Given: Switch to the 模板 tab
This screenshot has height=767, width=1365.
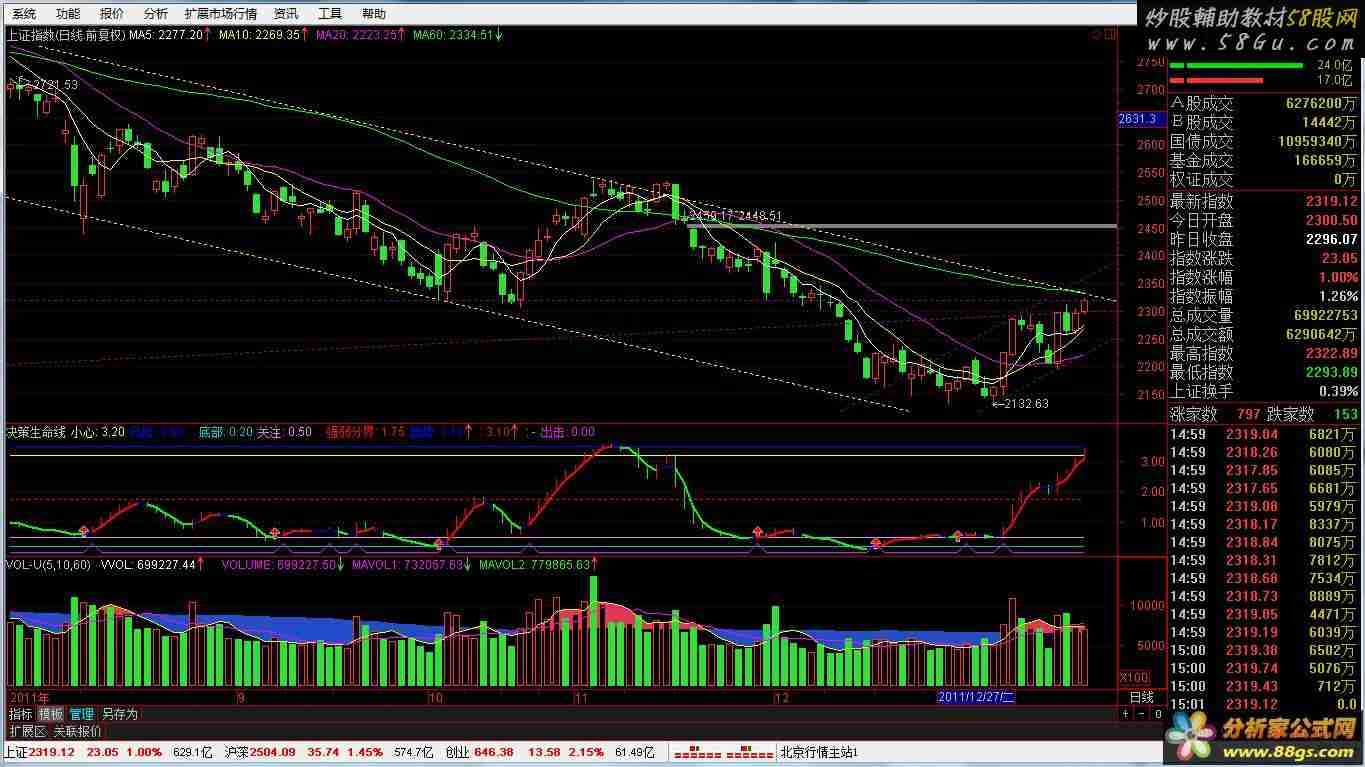Looking at the screenshot, I should coord(51,714).
